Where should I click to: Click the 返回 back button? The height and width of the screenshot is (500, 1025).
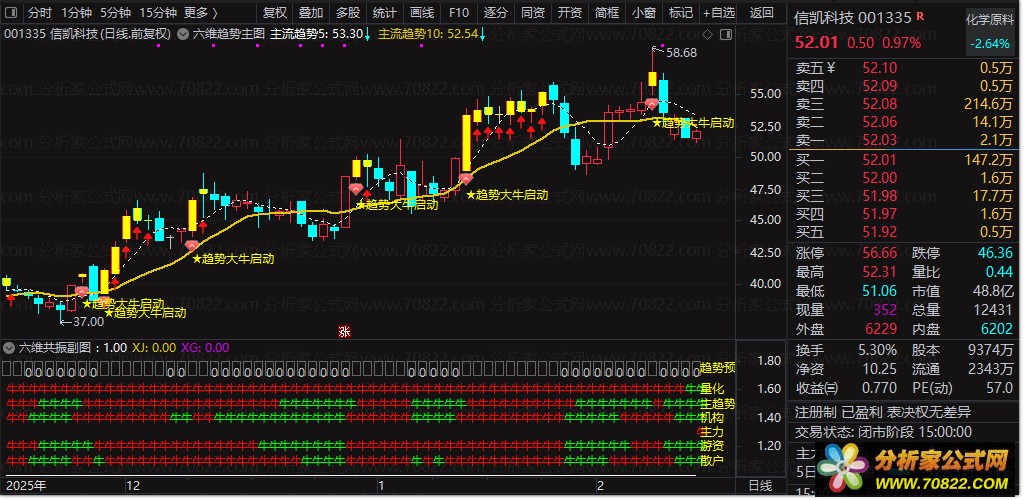point(762,12)
